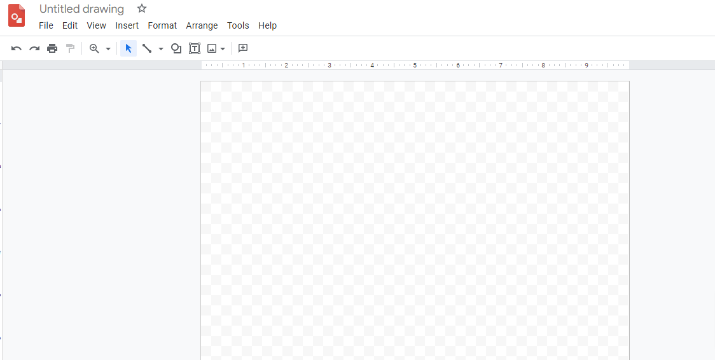
Task: Click the Redo arrow icon
Action: point(34,48)
